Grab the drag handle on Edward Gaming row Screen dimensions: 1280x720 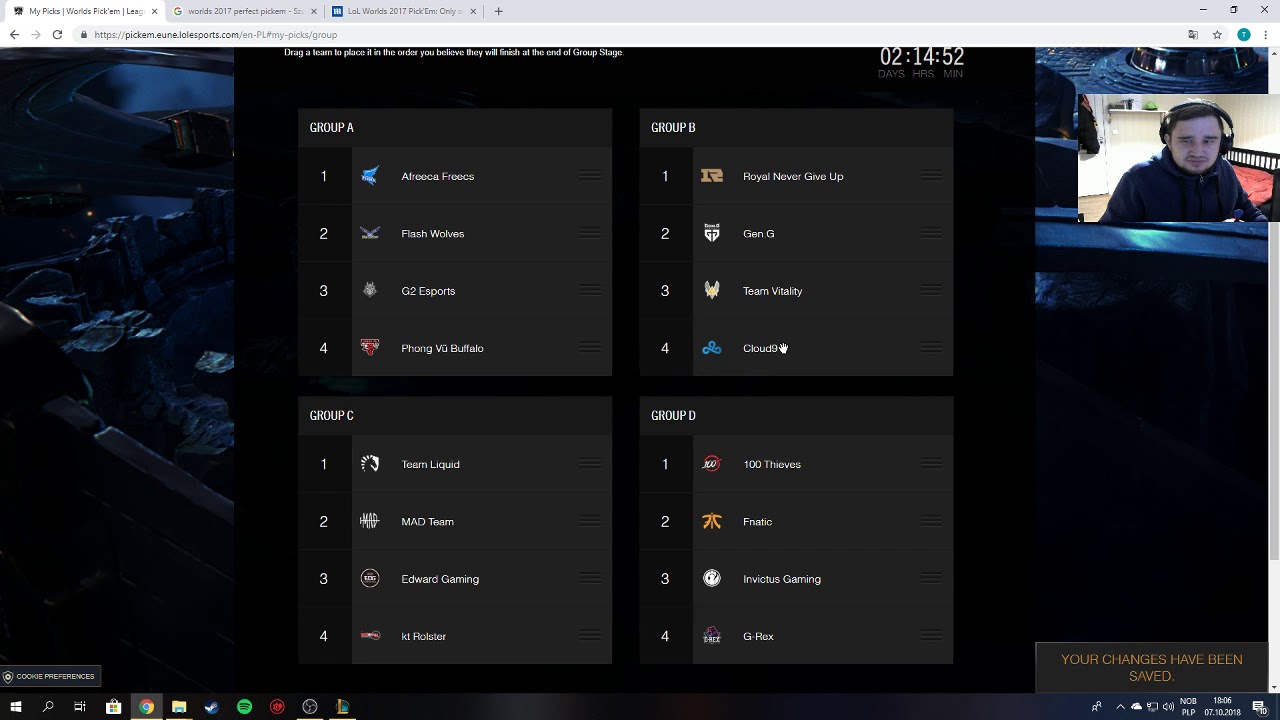click(590, 579)
